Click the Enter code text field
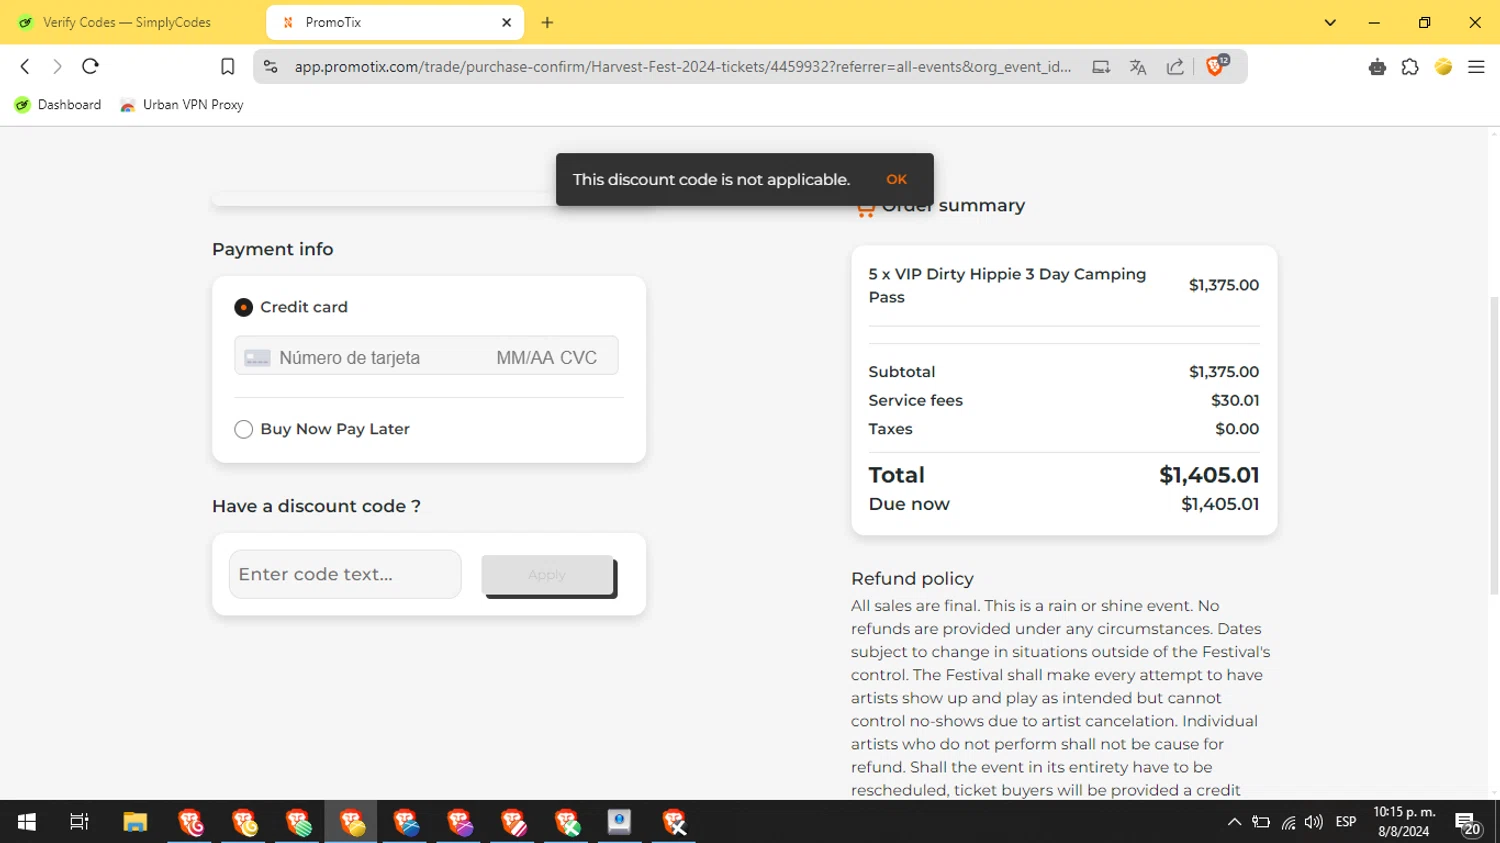1500x843 pixels. (x=345, y=574)
